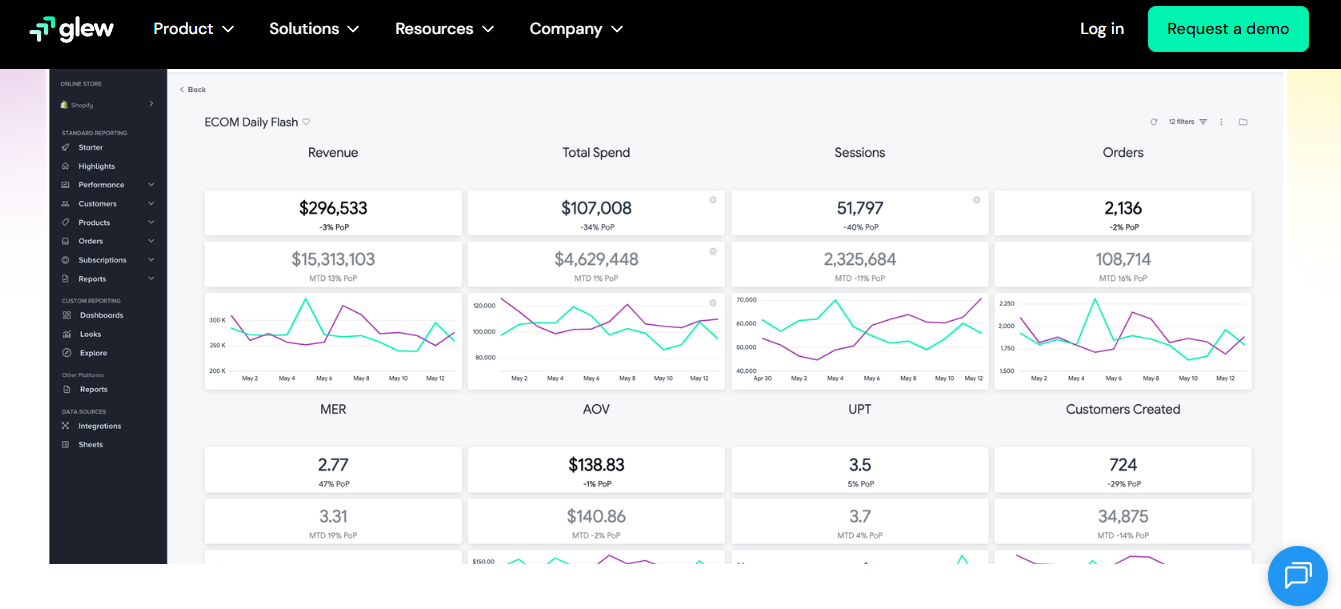Screen dimensions: 1341x609
Task: Click the 2,325,684 MTD sessions value
Action: [860, 259]
